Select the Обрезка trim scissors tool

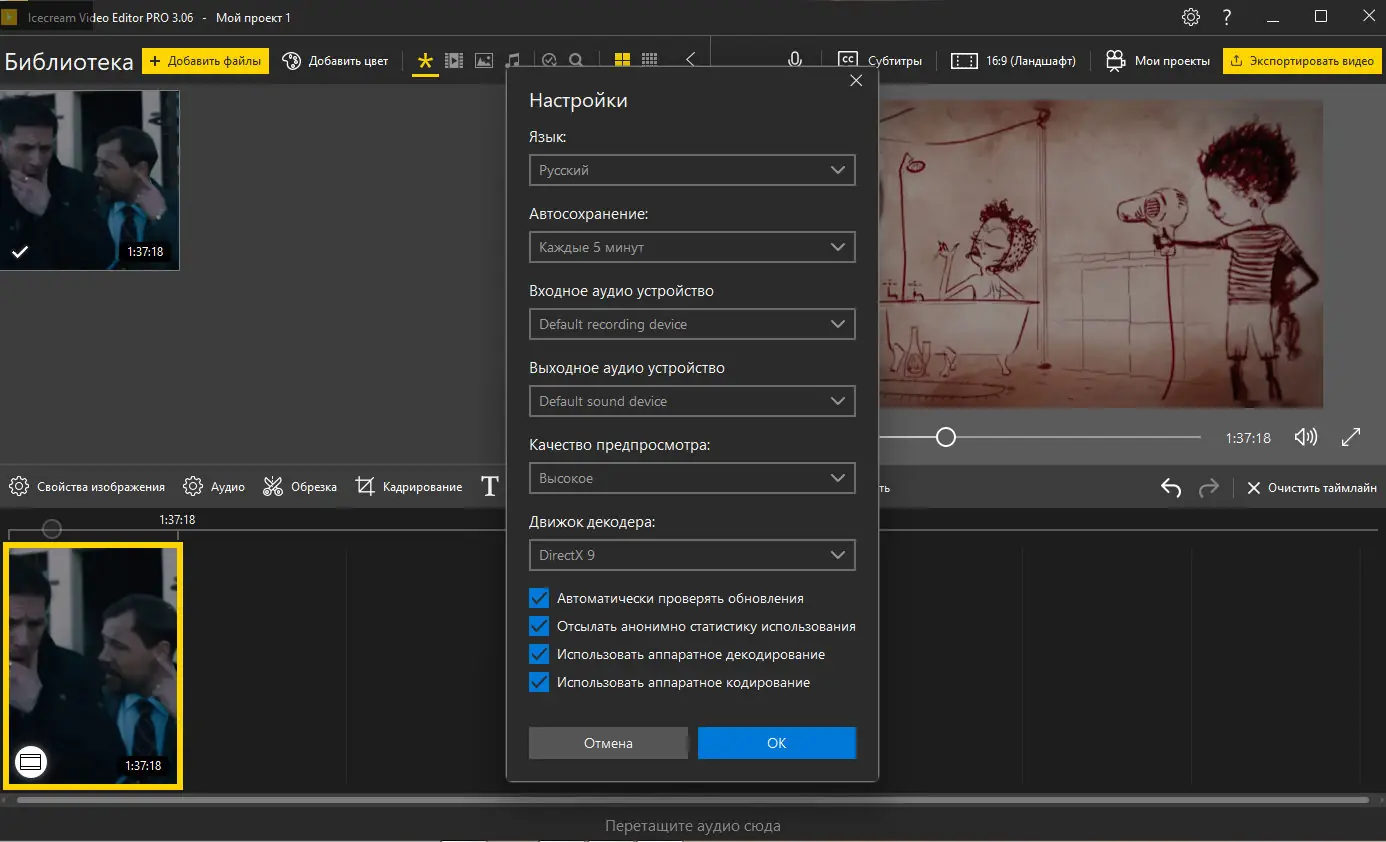tap(300, 487)
